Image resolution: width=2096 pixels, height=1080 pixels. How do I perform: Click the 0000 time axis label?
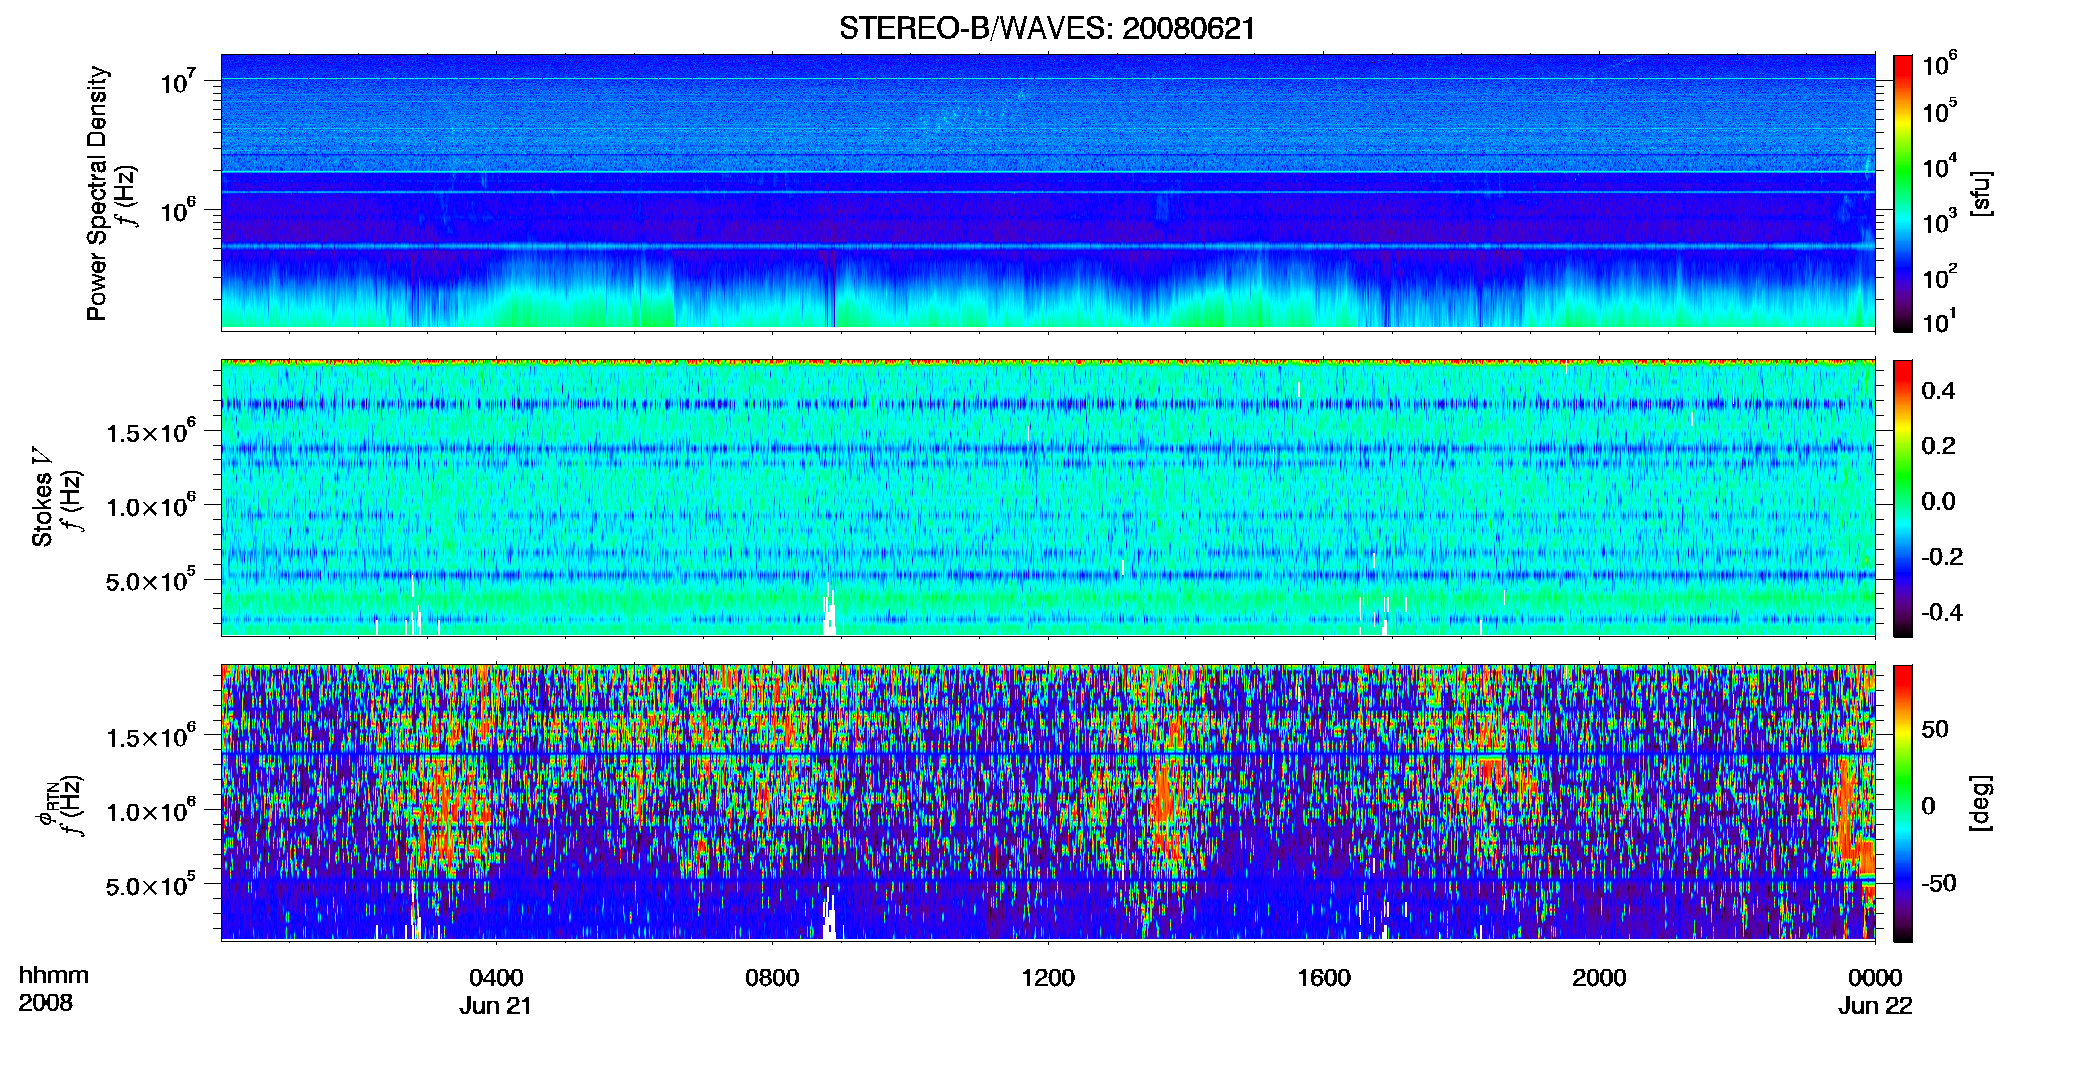coord(1875,978)
